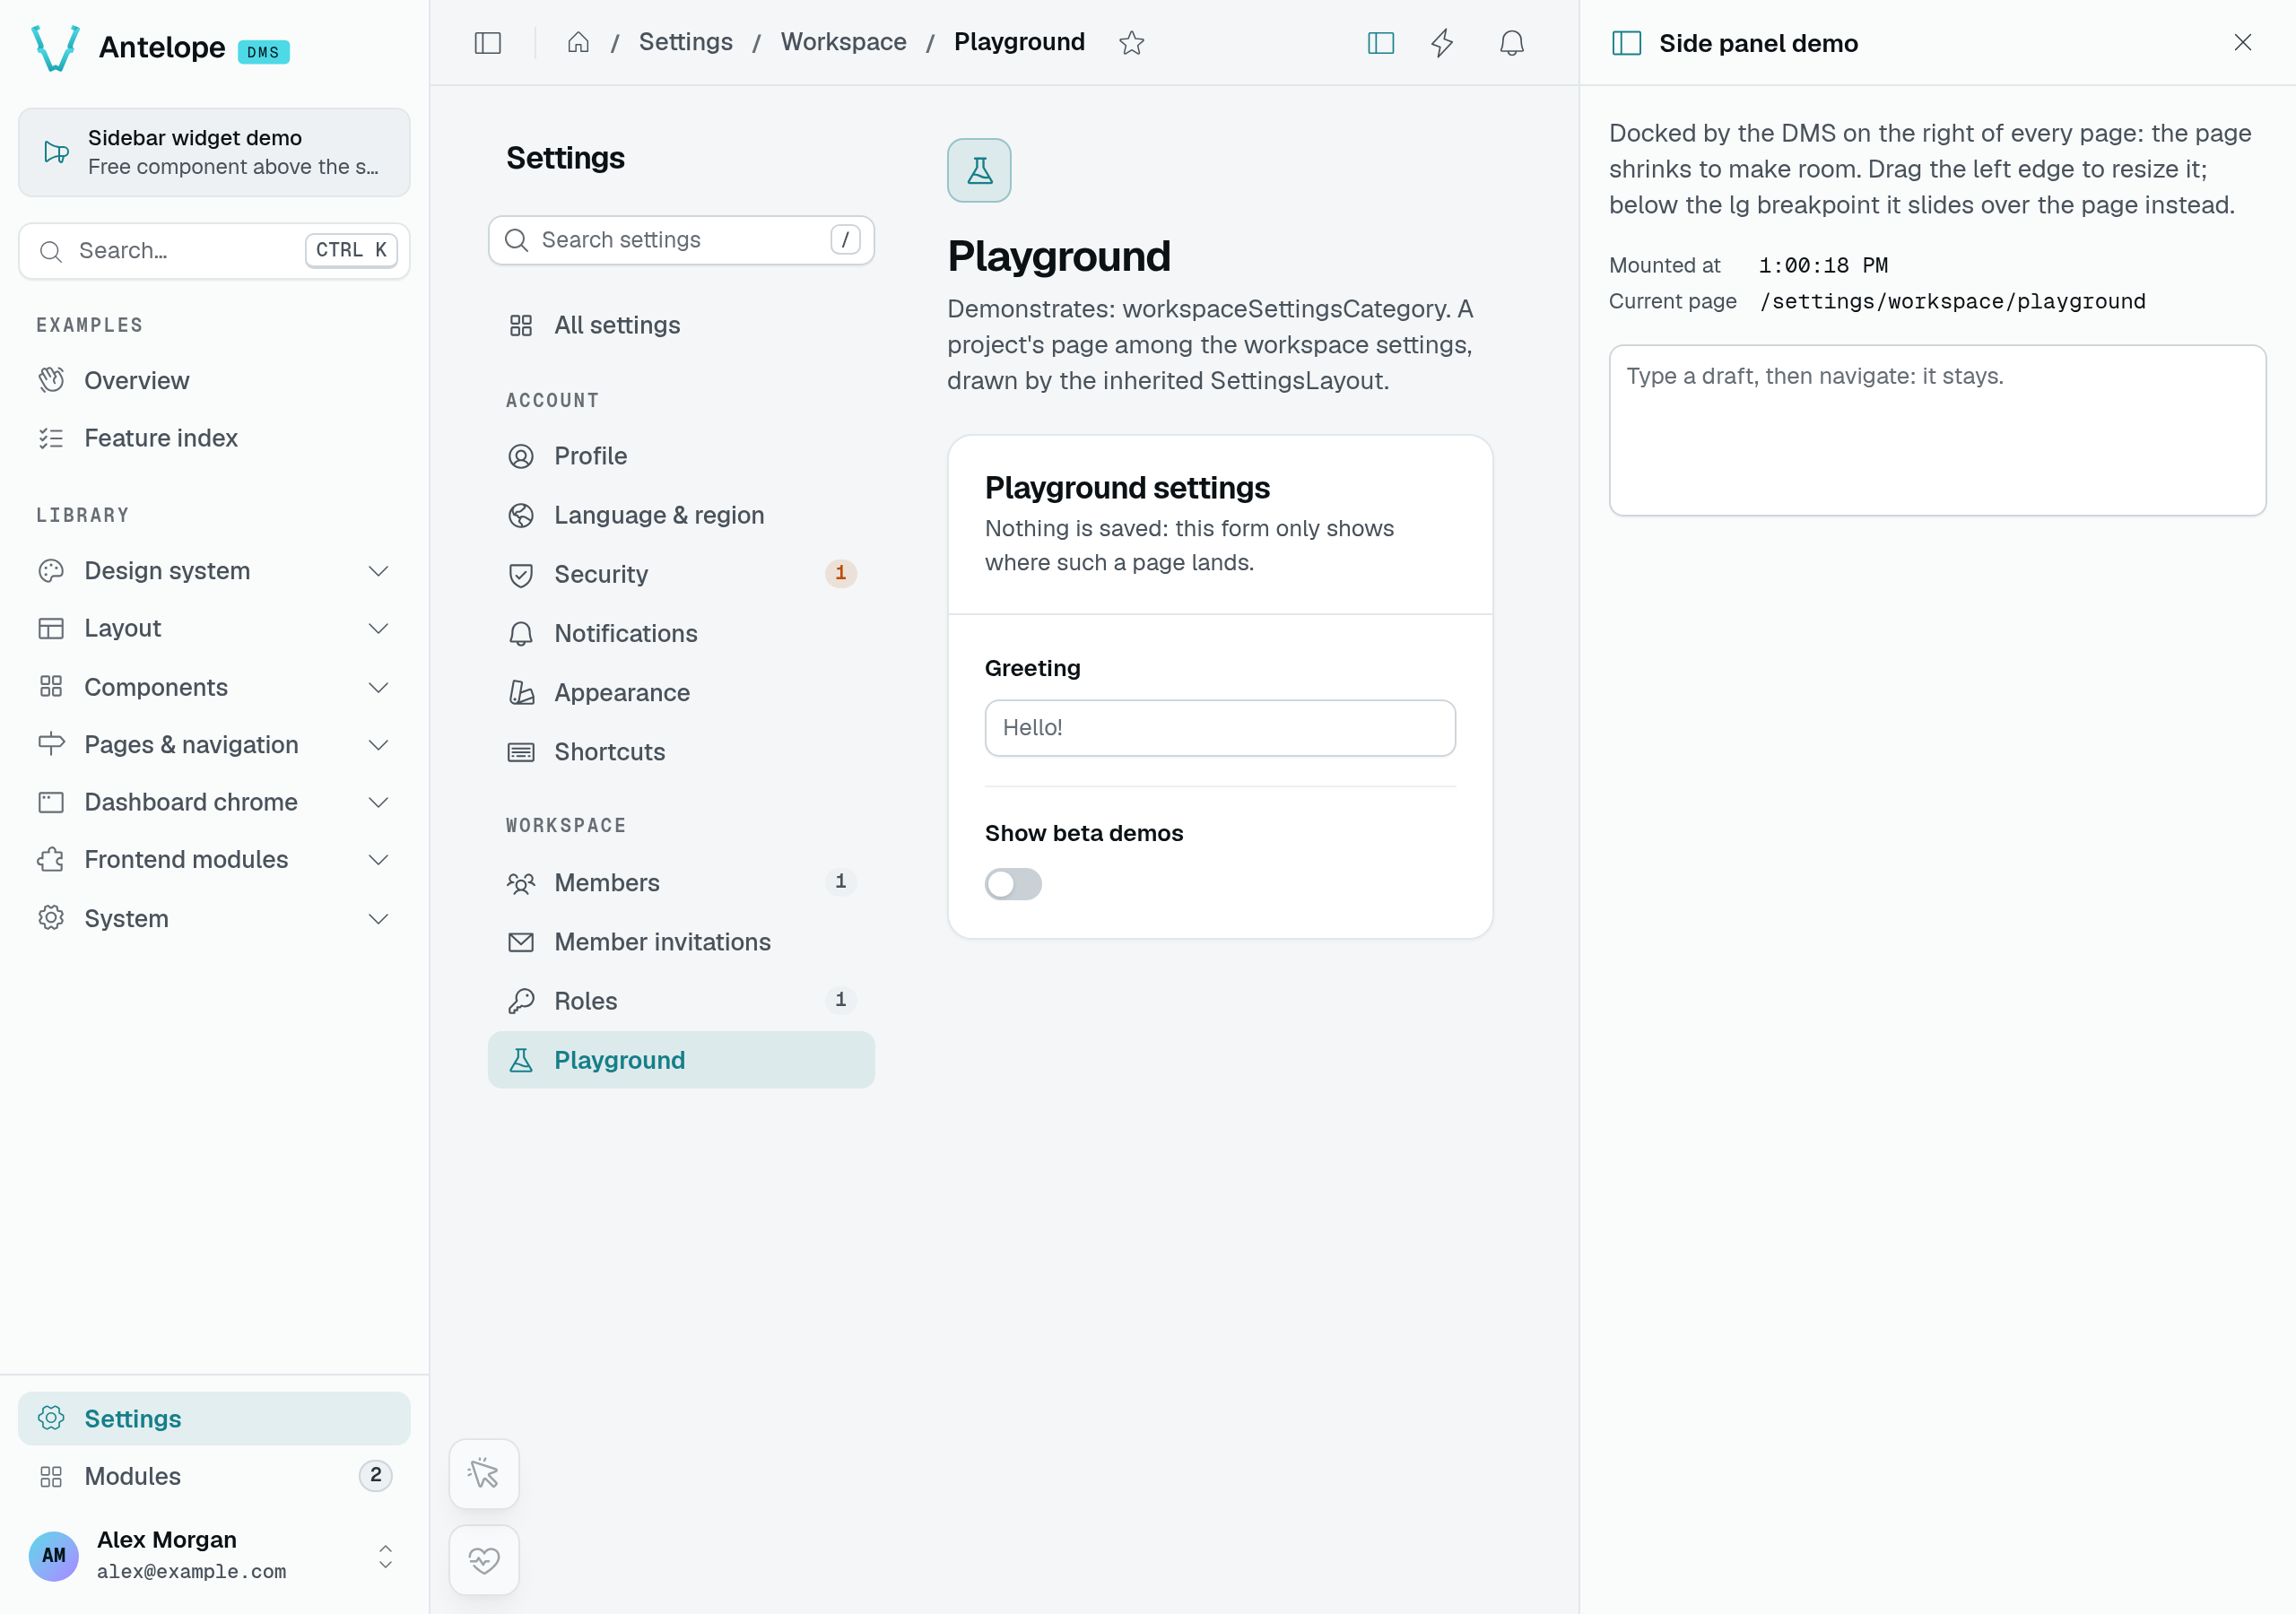This screenshot has height=1614, width=2296.
Task: Open the Members workspace page
Action: pos(681,882)
